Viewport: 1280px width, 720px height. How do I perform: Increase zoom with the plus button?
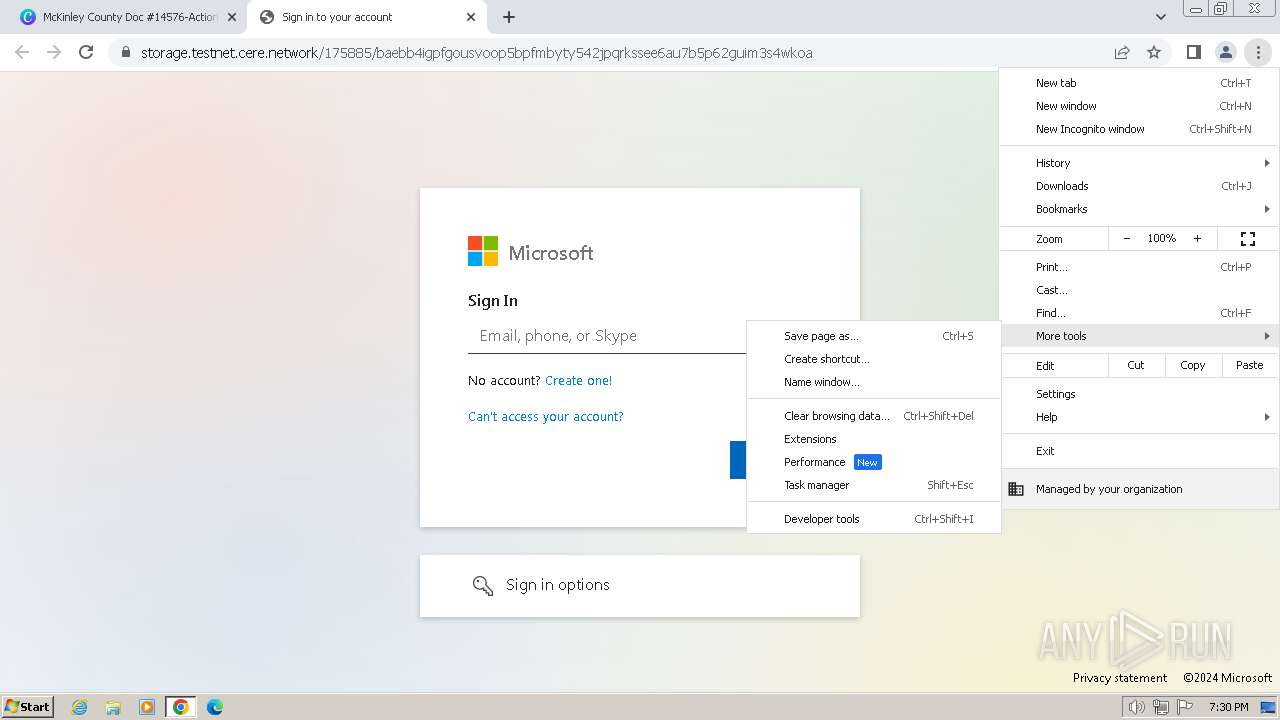(x=1197, y=239)
